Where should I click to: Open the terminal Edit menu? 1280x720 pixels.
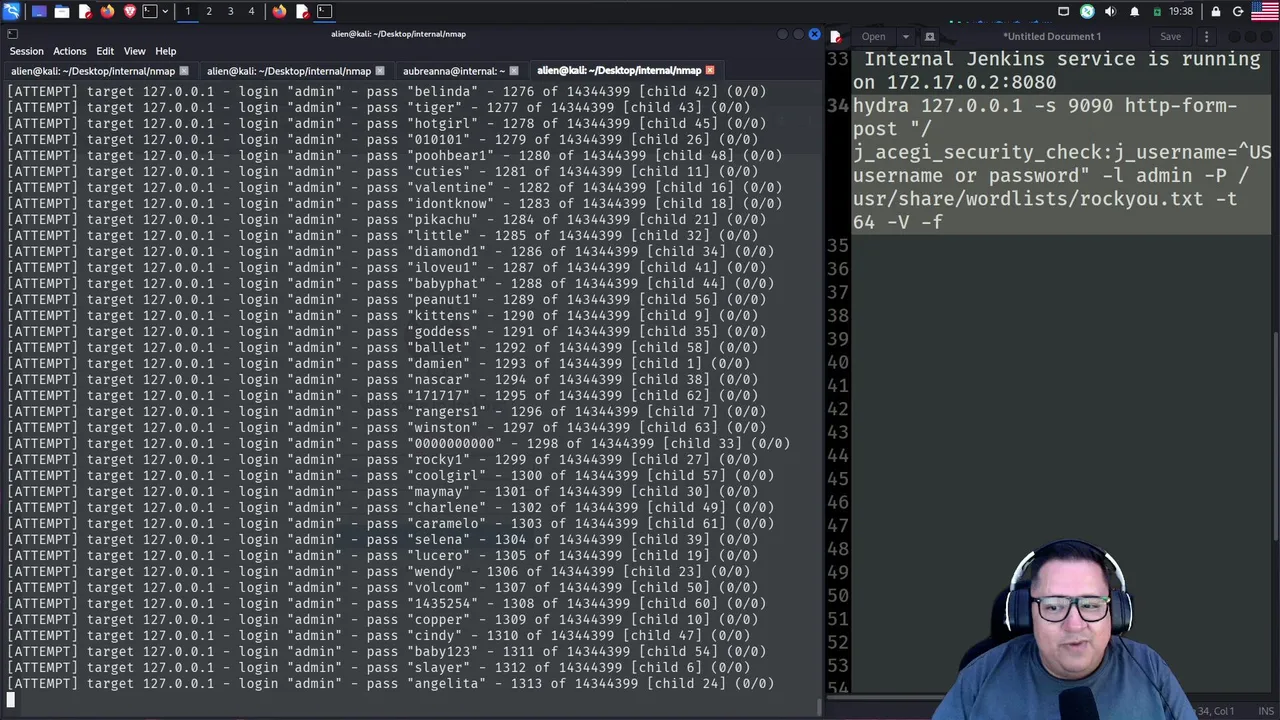point(105,51)
